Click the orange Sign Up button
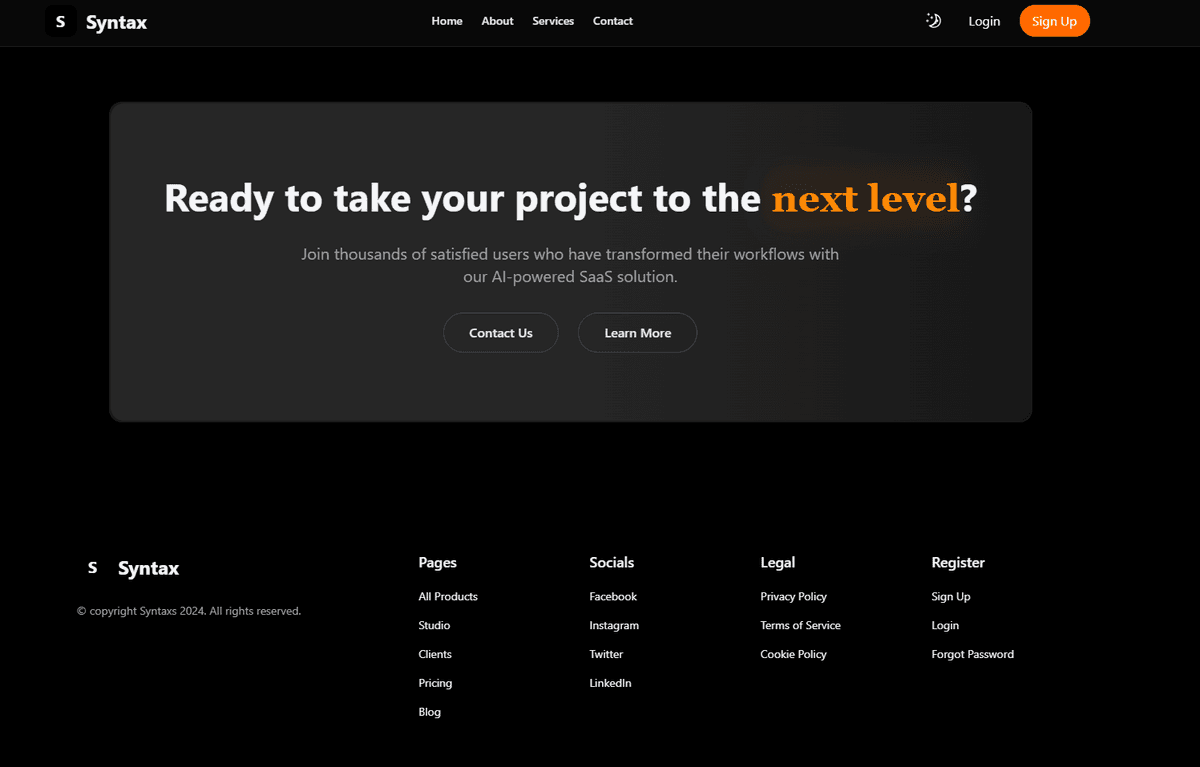1200x767 pixels. tap(1054, 20)
